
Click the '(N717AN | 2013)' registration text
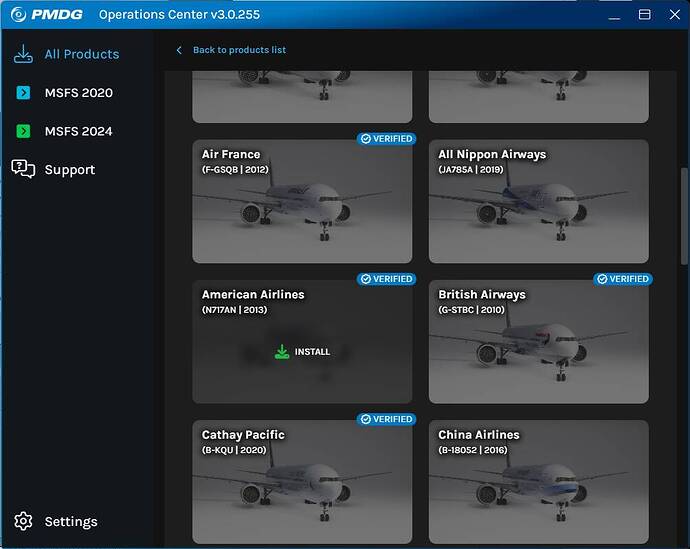point(235,310)
